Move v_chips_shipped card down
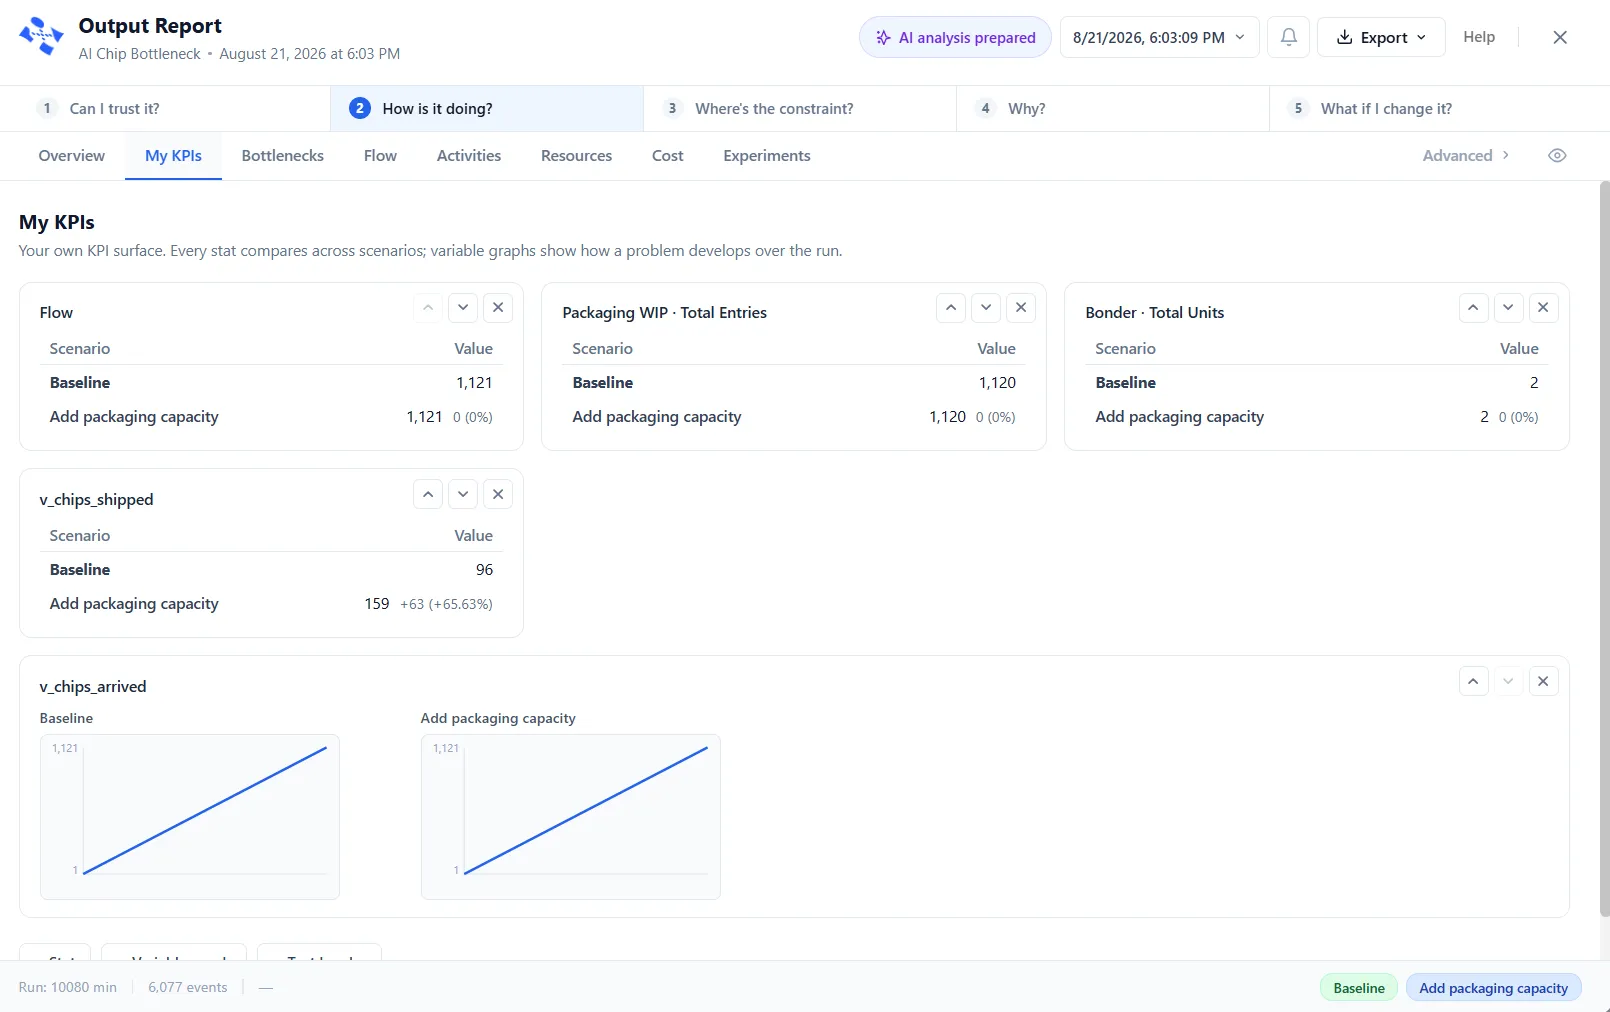The image size is (1610, 1012). (463, 494)
